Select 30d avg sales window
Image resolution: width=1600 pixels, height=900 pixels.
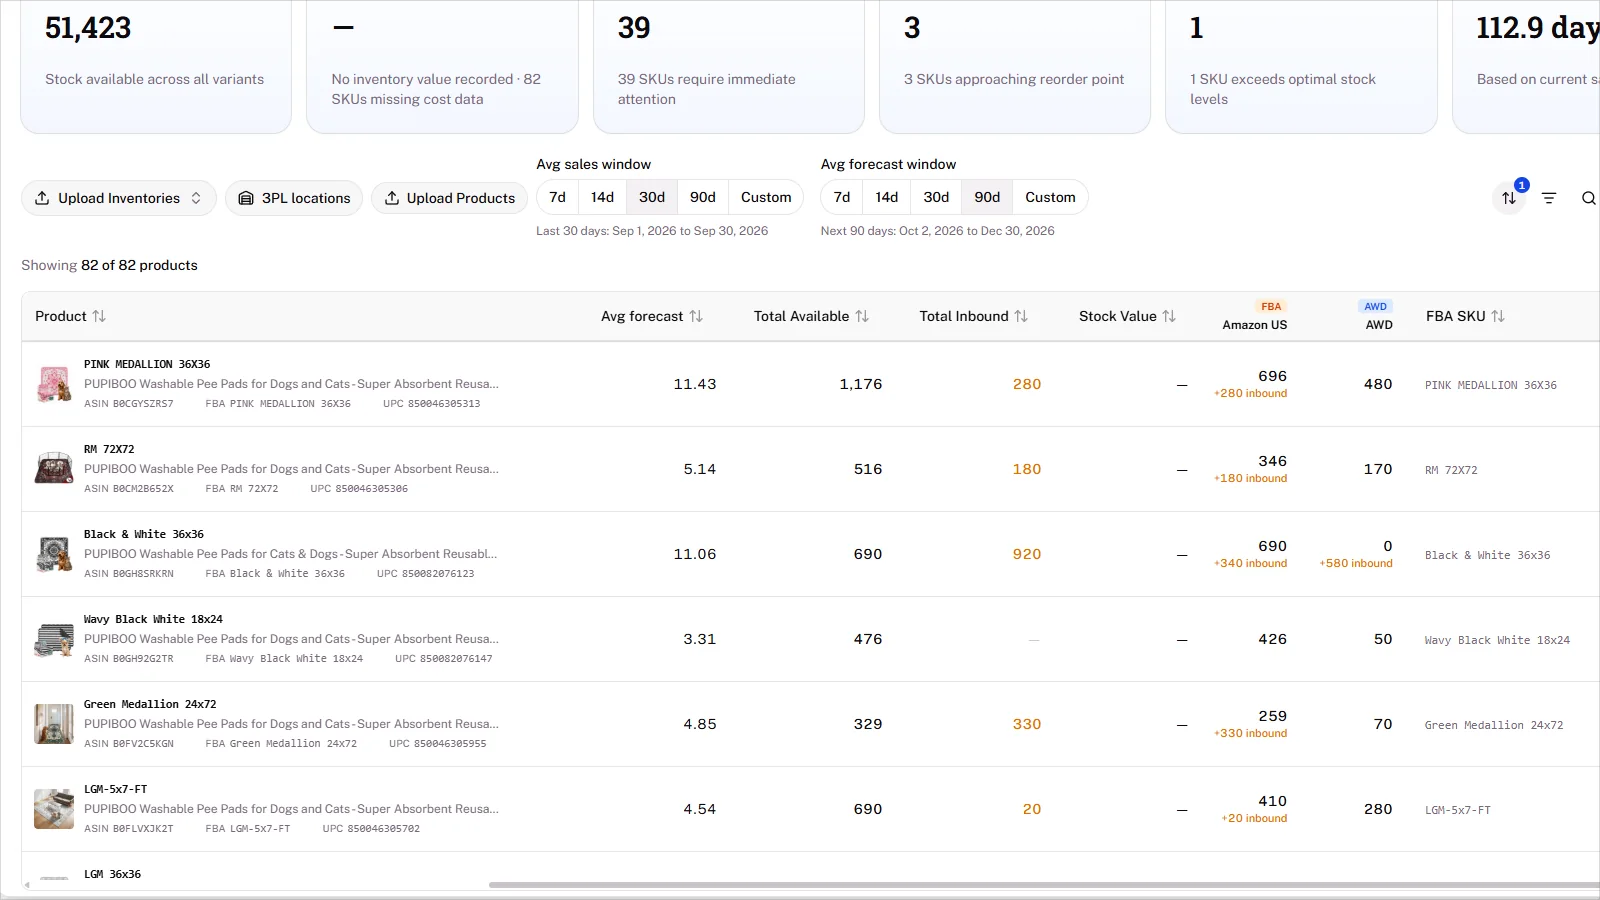coord(652,197)
